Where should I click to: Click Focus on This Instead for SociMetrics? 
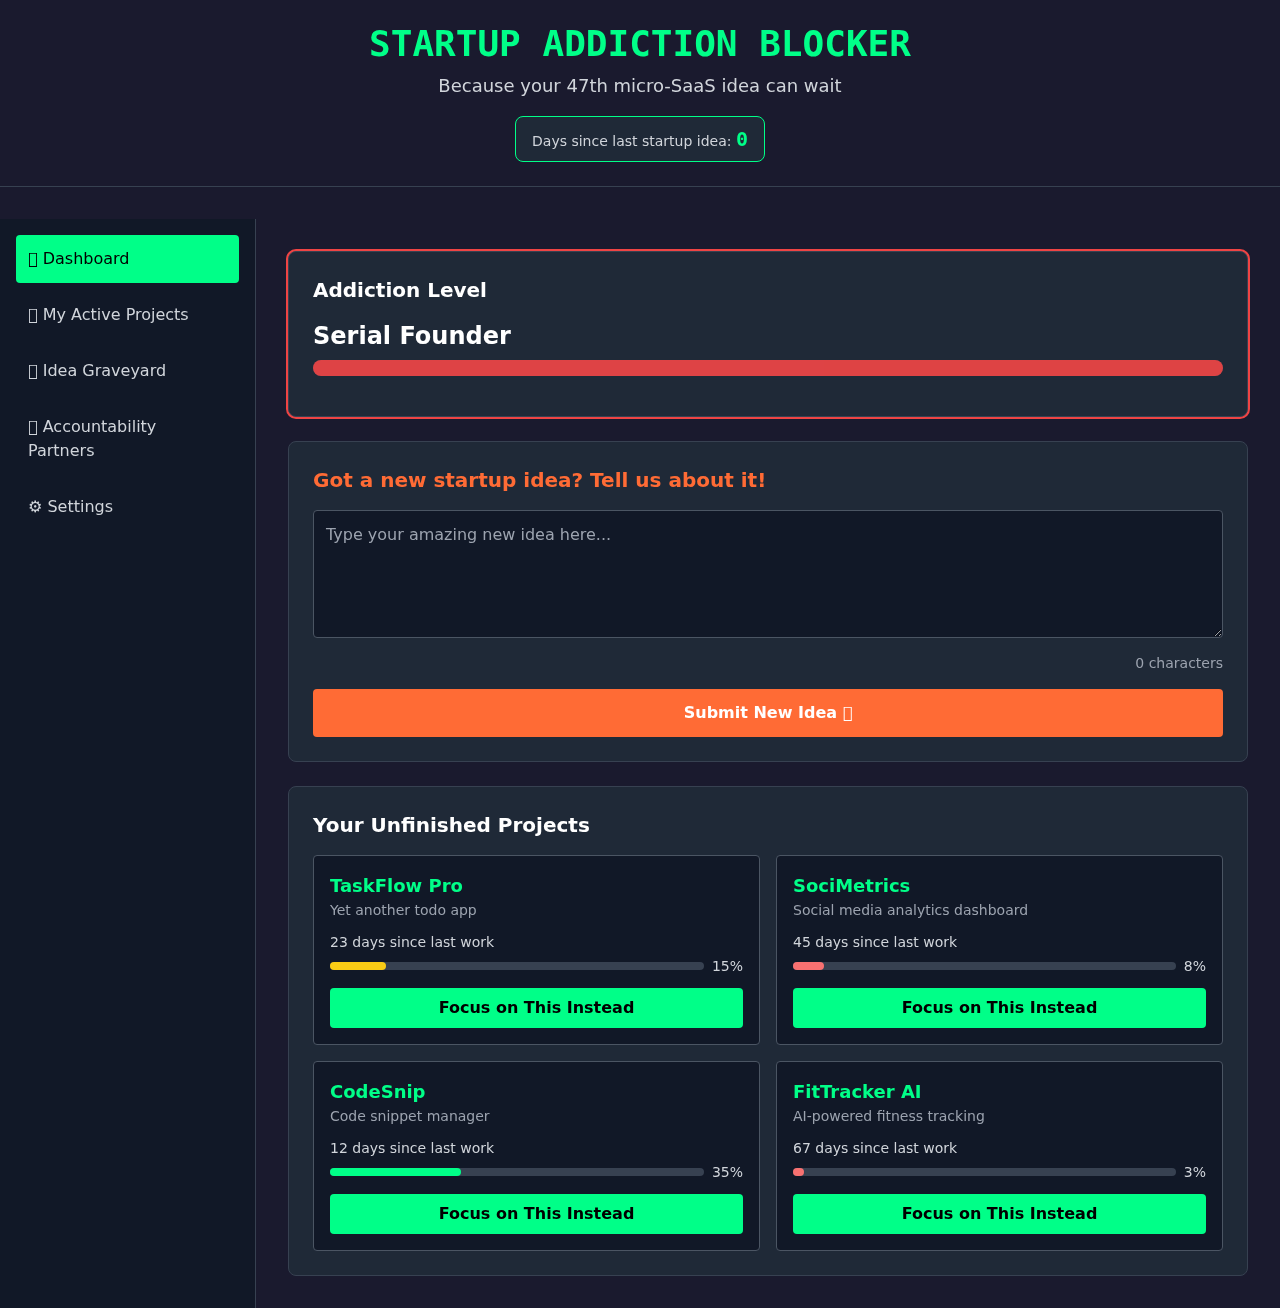(x=999, y=1007)
